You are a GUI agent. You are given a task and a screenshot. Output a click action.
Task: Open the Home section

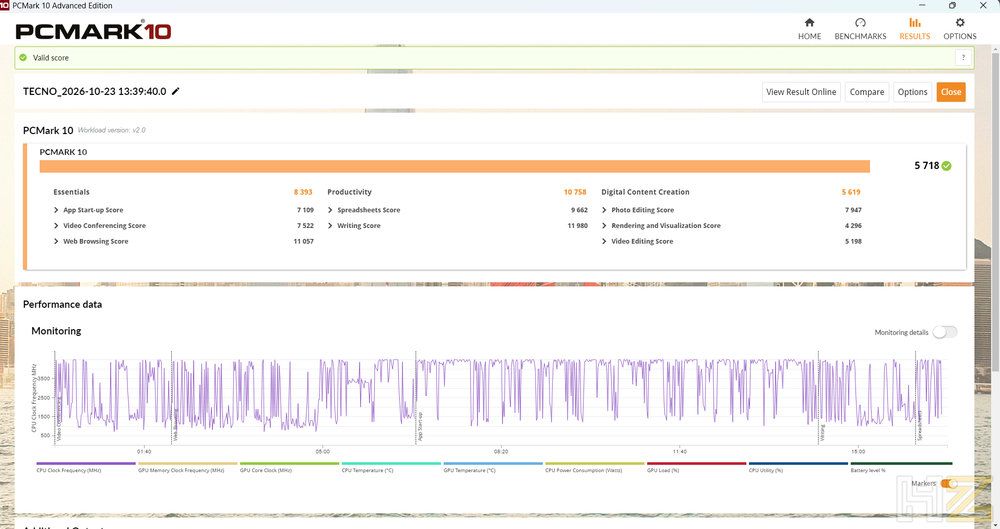(809, 29)
